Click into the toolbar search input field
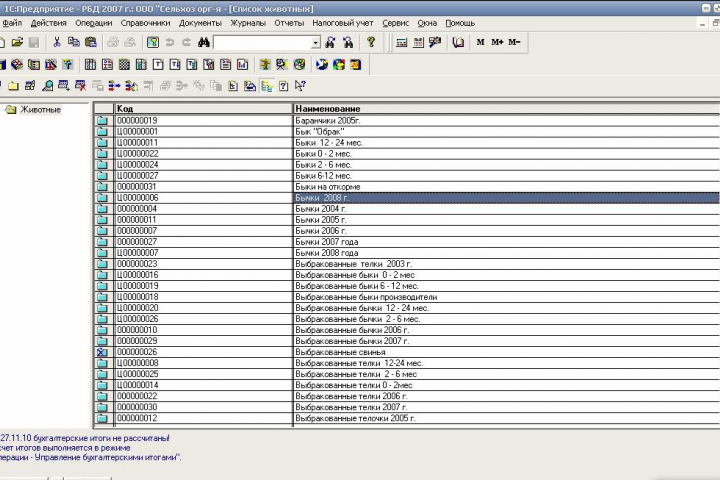The image size is (720, 480). (263, 43)
